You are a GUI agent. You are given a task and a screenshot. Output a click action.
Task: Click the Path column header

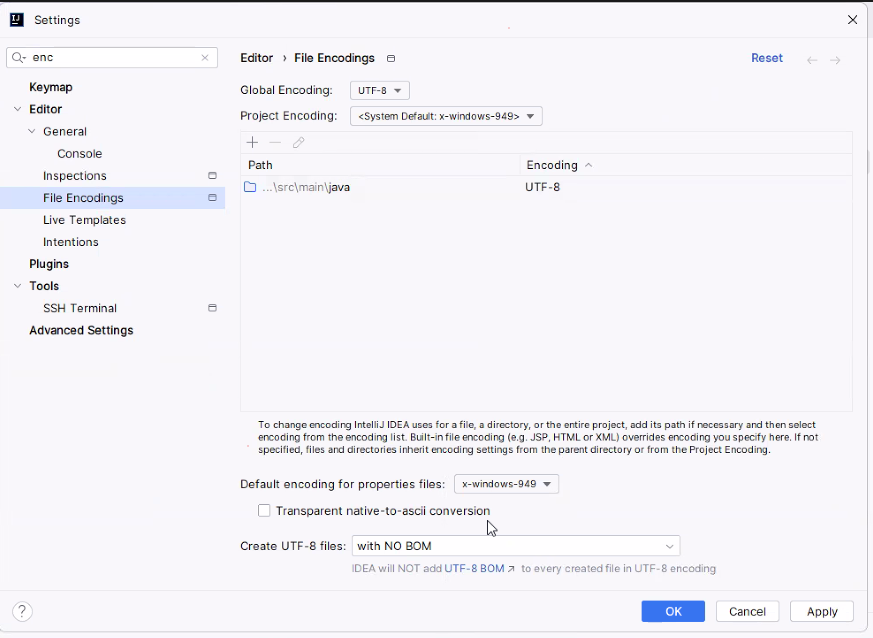[380, 165]
